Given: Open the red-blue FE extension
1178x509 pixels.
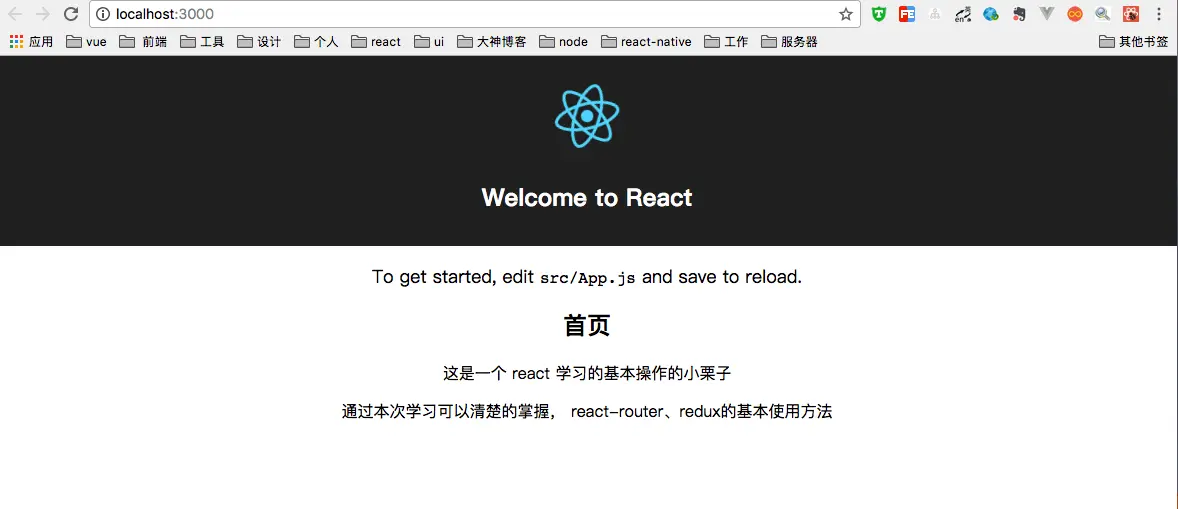Looking at the screenshot, I should click(x=907, y=14).
